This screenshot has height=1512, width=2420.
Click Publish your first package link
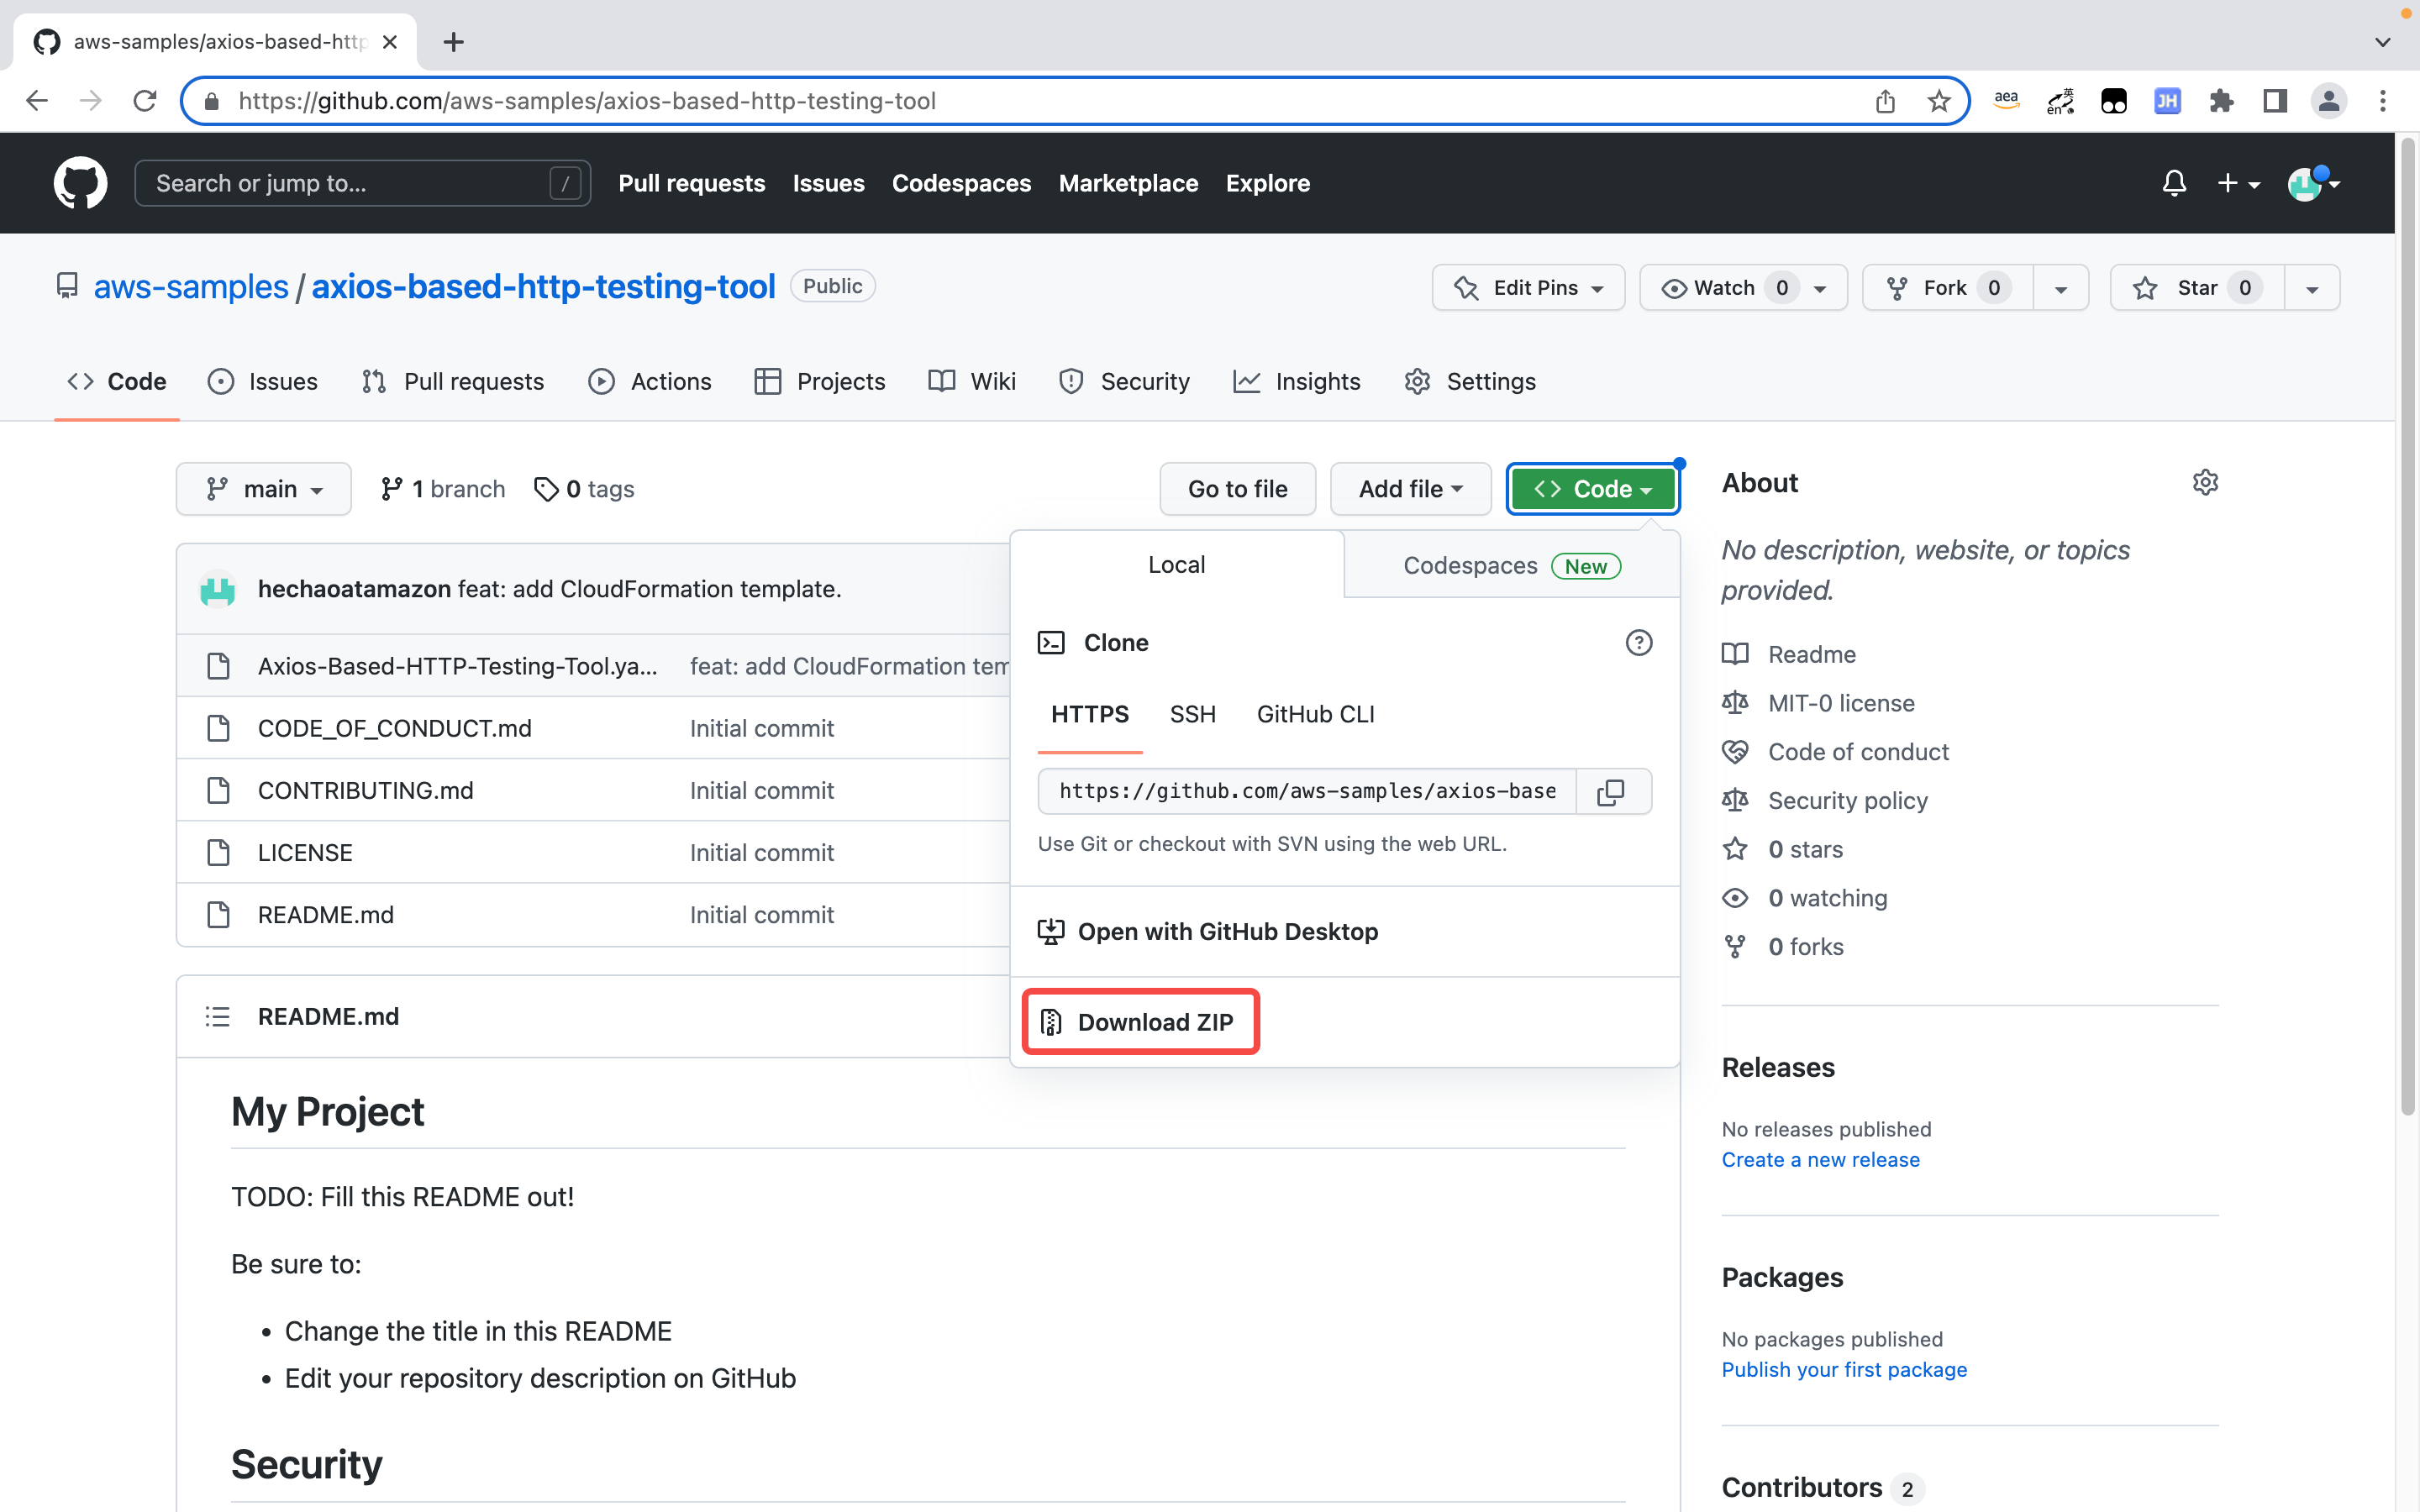click(1844, 1370)
